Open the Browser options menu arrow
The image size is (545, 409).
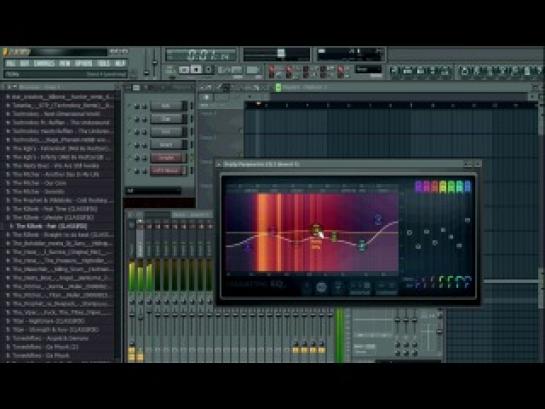(x=9, y=87)
